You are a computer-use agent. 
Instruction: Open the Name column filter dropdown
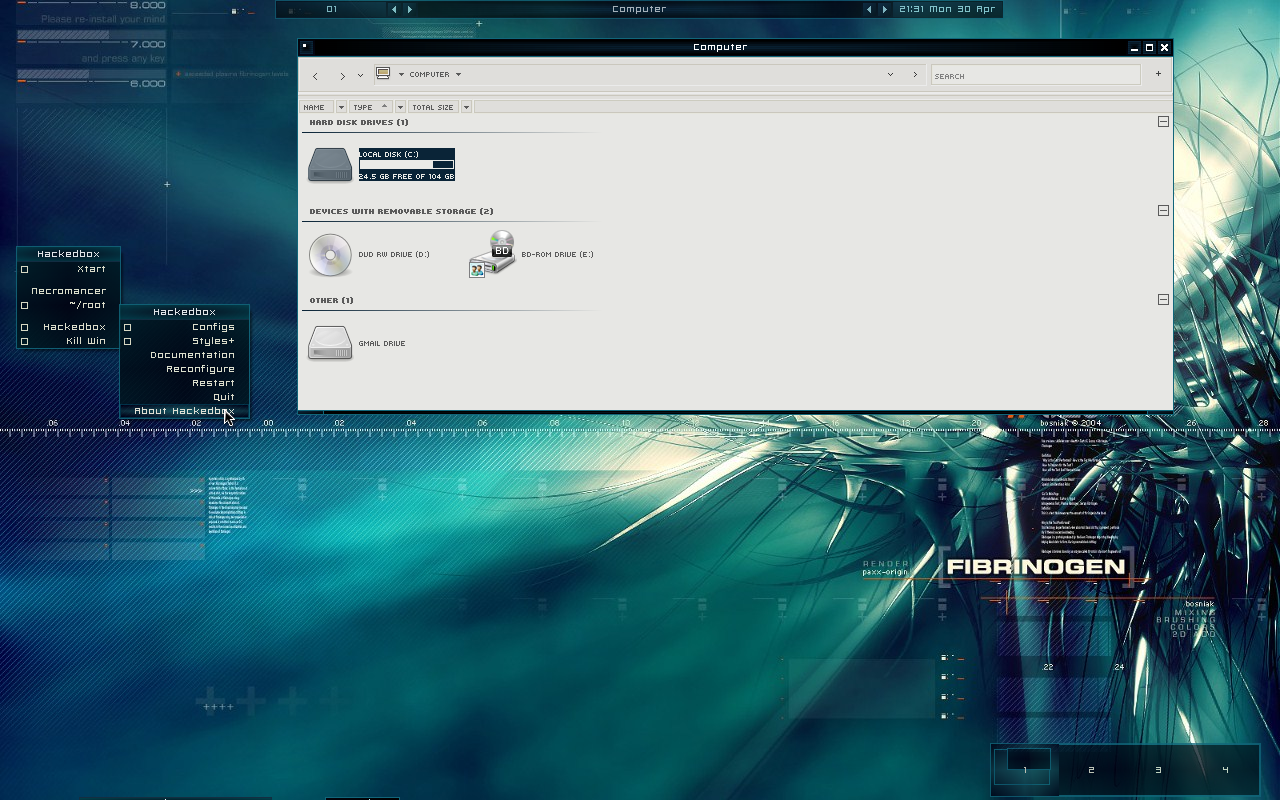(x=341, y=107)
